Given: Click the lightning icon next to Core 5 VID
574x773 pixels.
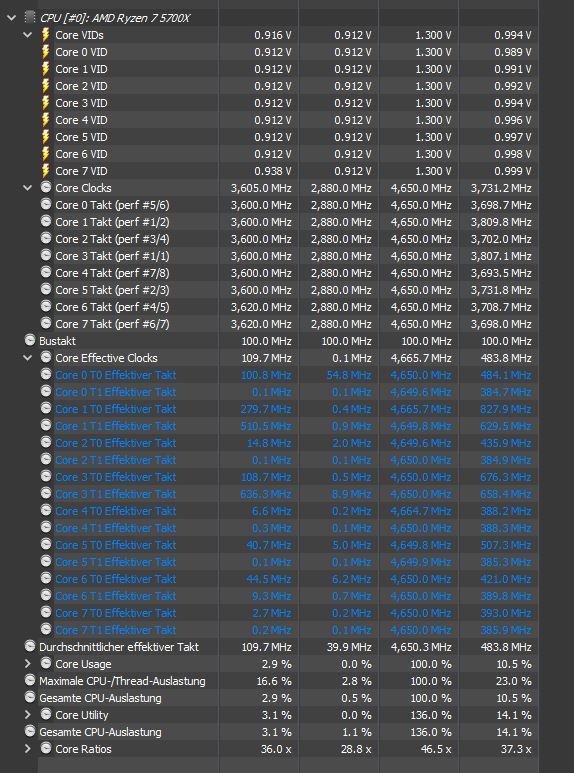Looking at the screenshot, I should (45, 137).
